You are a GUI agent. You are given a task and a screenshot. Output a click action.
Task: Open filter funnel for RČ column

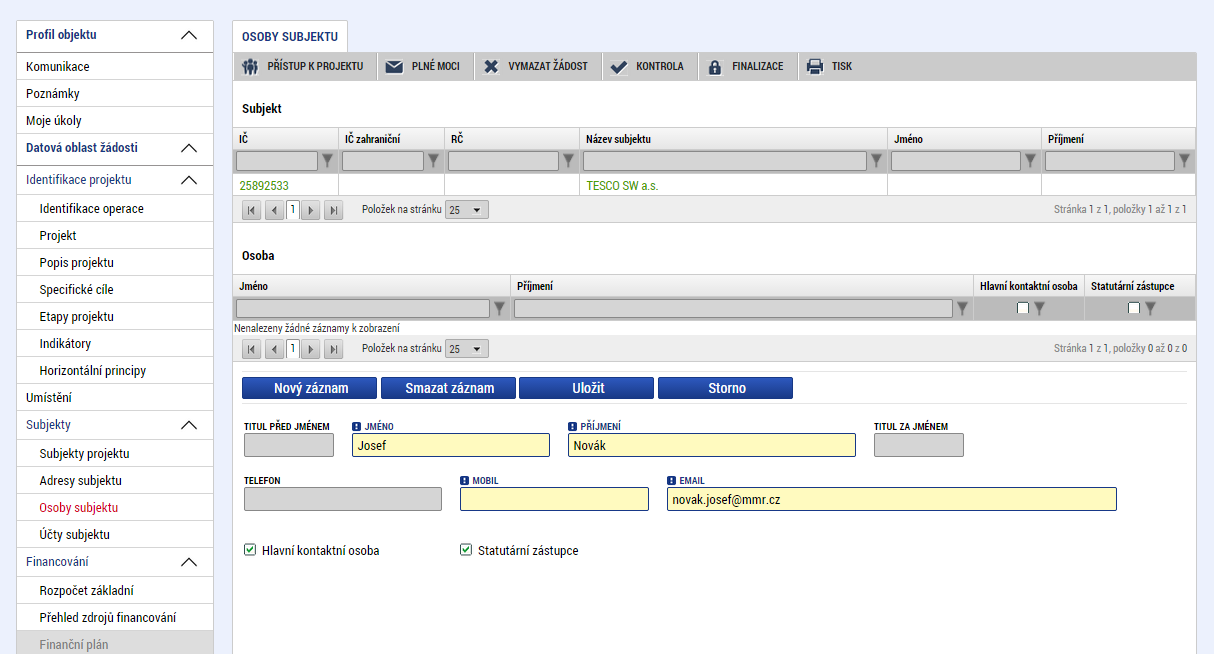point(569,160)
